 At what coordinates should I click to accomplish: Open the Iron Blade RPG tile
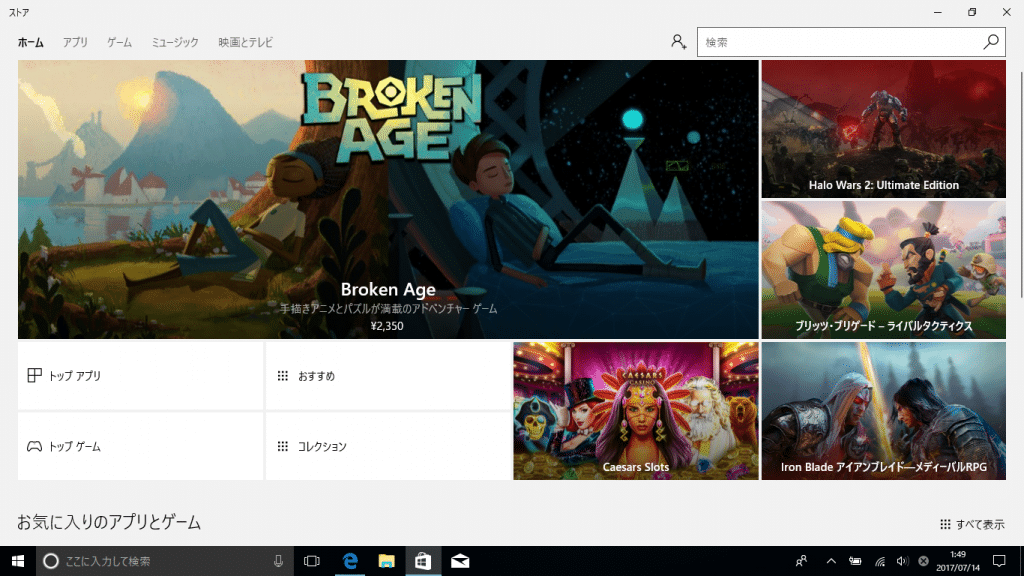(884, 411)
